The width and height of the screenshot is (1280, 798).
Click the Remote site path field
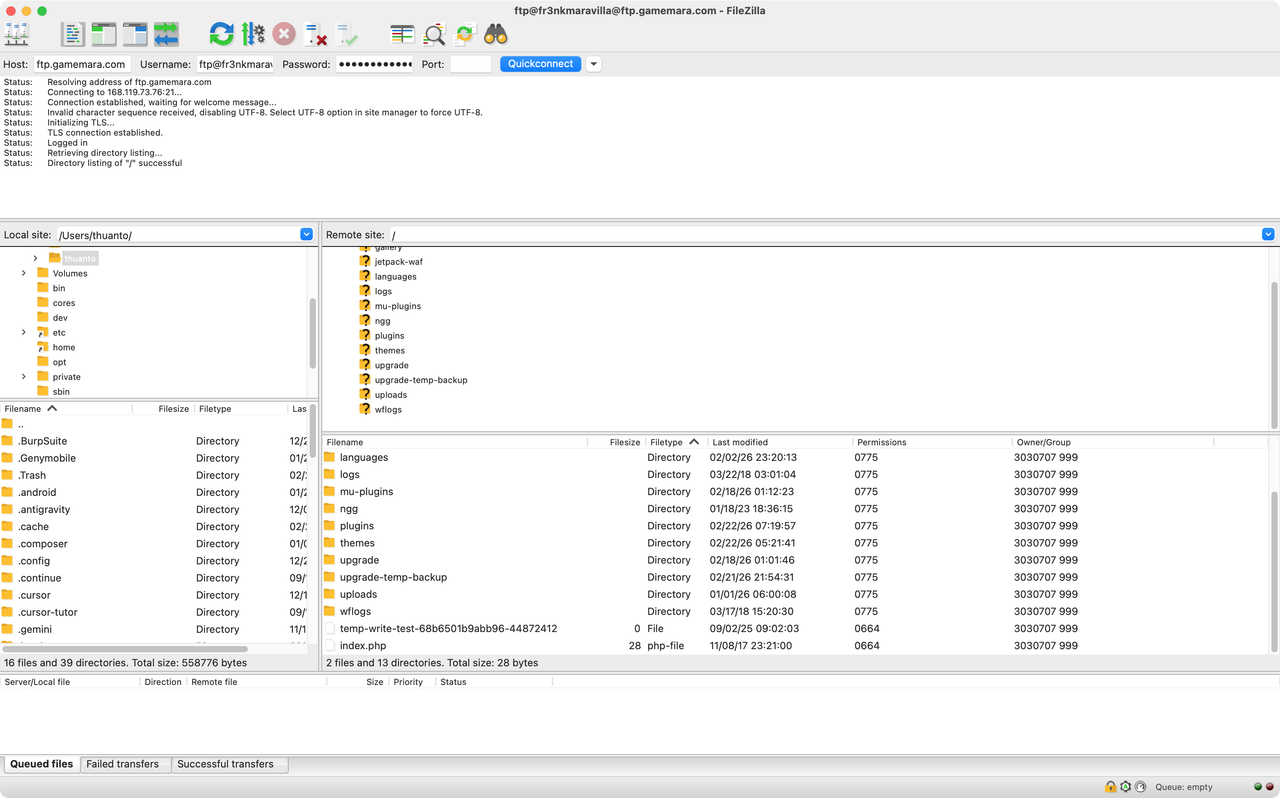click(824, 235)
